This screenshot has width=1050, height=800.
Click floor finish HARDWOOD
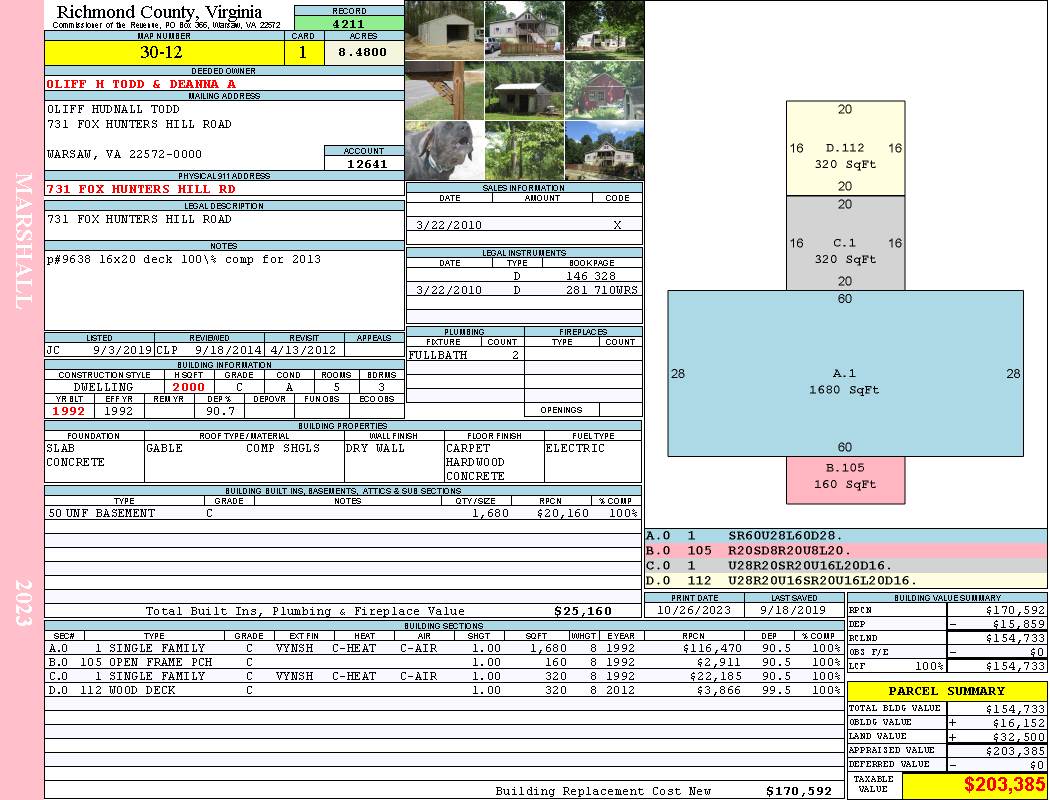(x=475, y=462)
